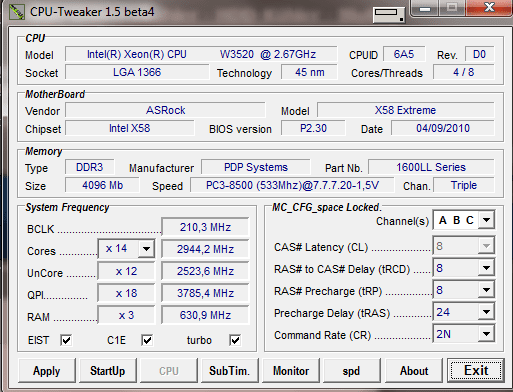Click the Apply button

[47, 371]
